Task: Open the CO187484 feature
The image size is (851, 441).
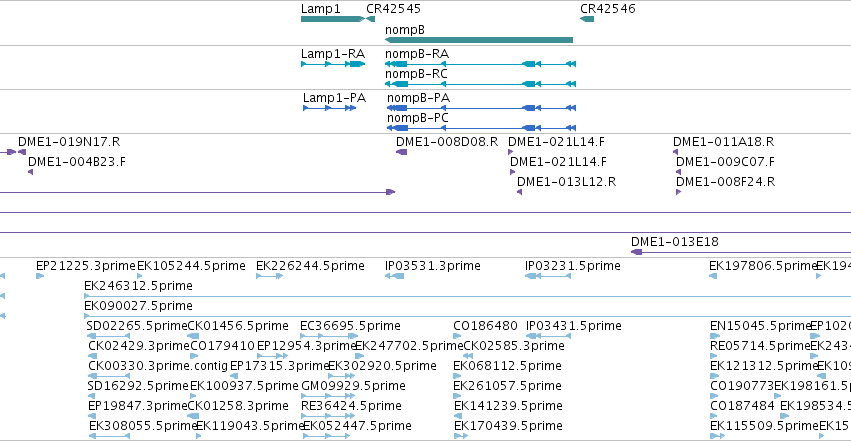Action: tap(713, 416)
